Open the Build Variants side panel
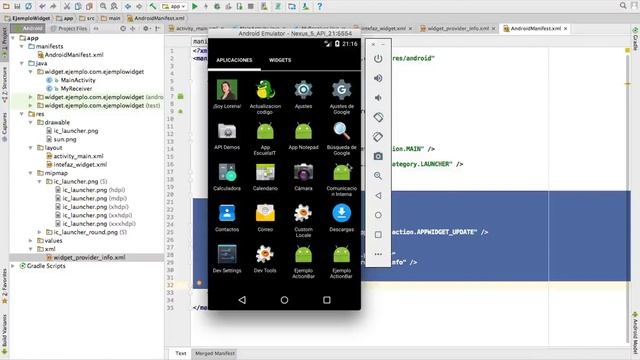The width and height of the screenshot is (640, 360). 4,333
